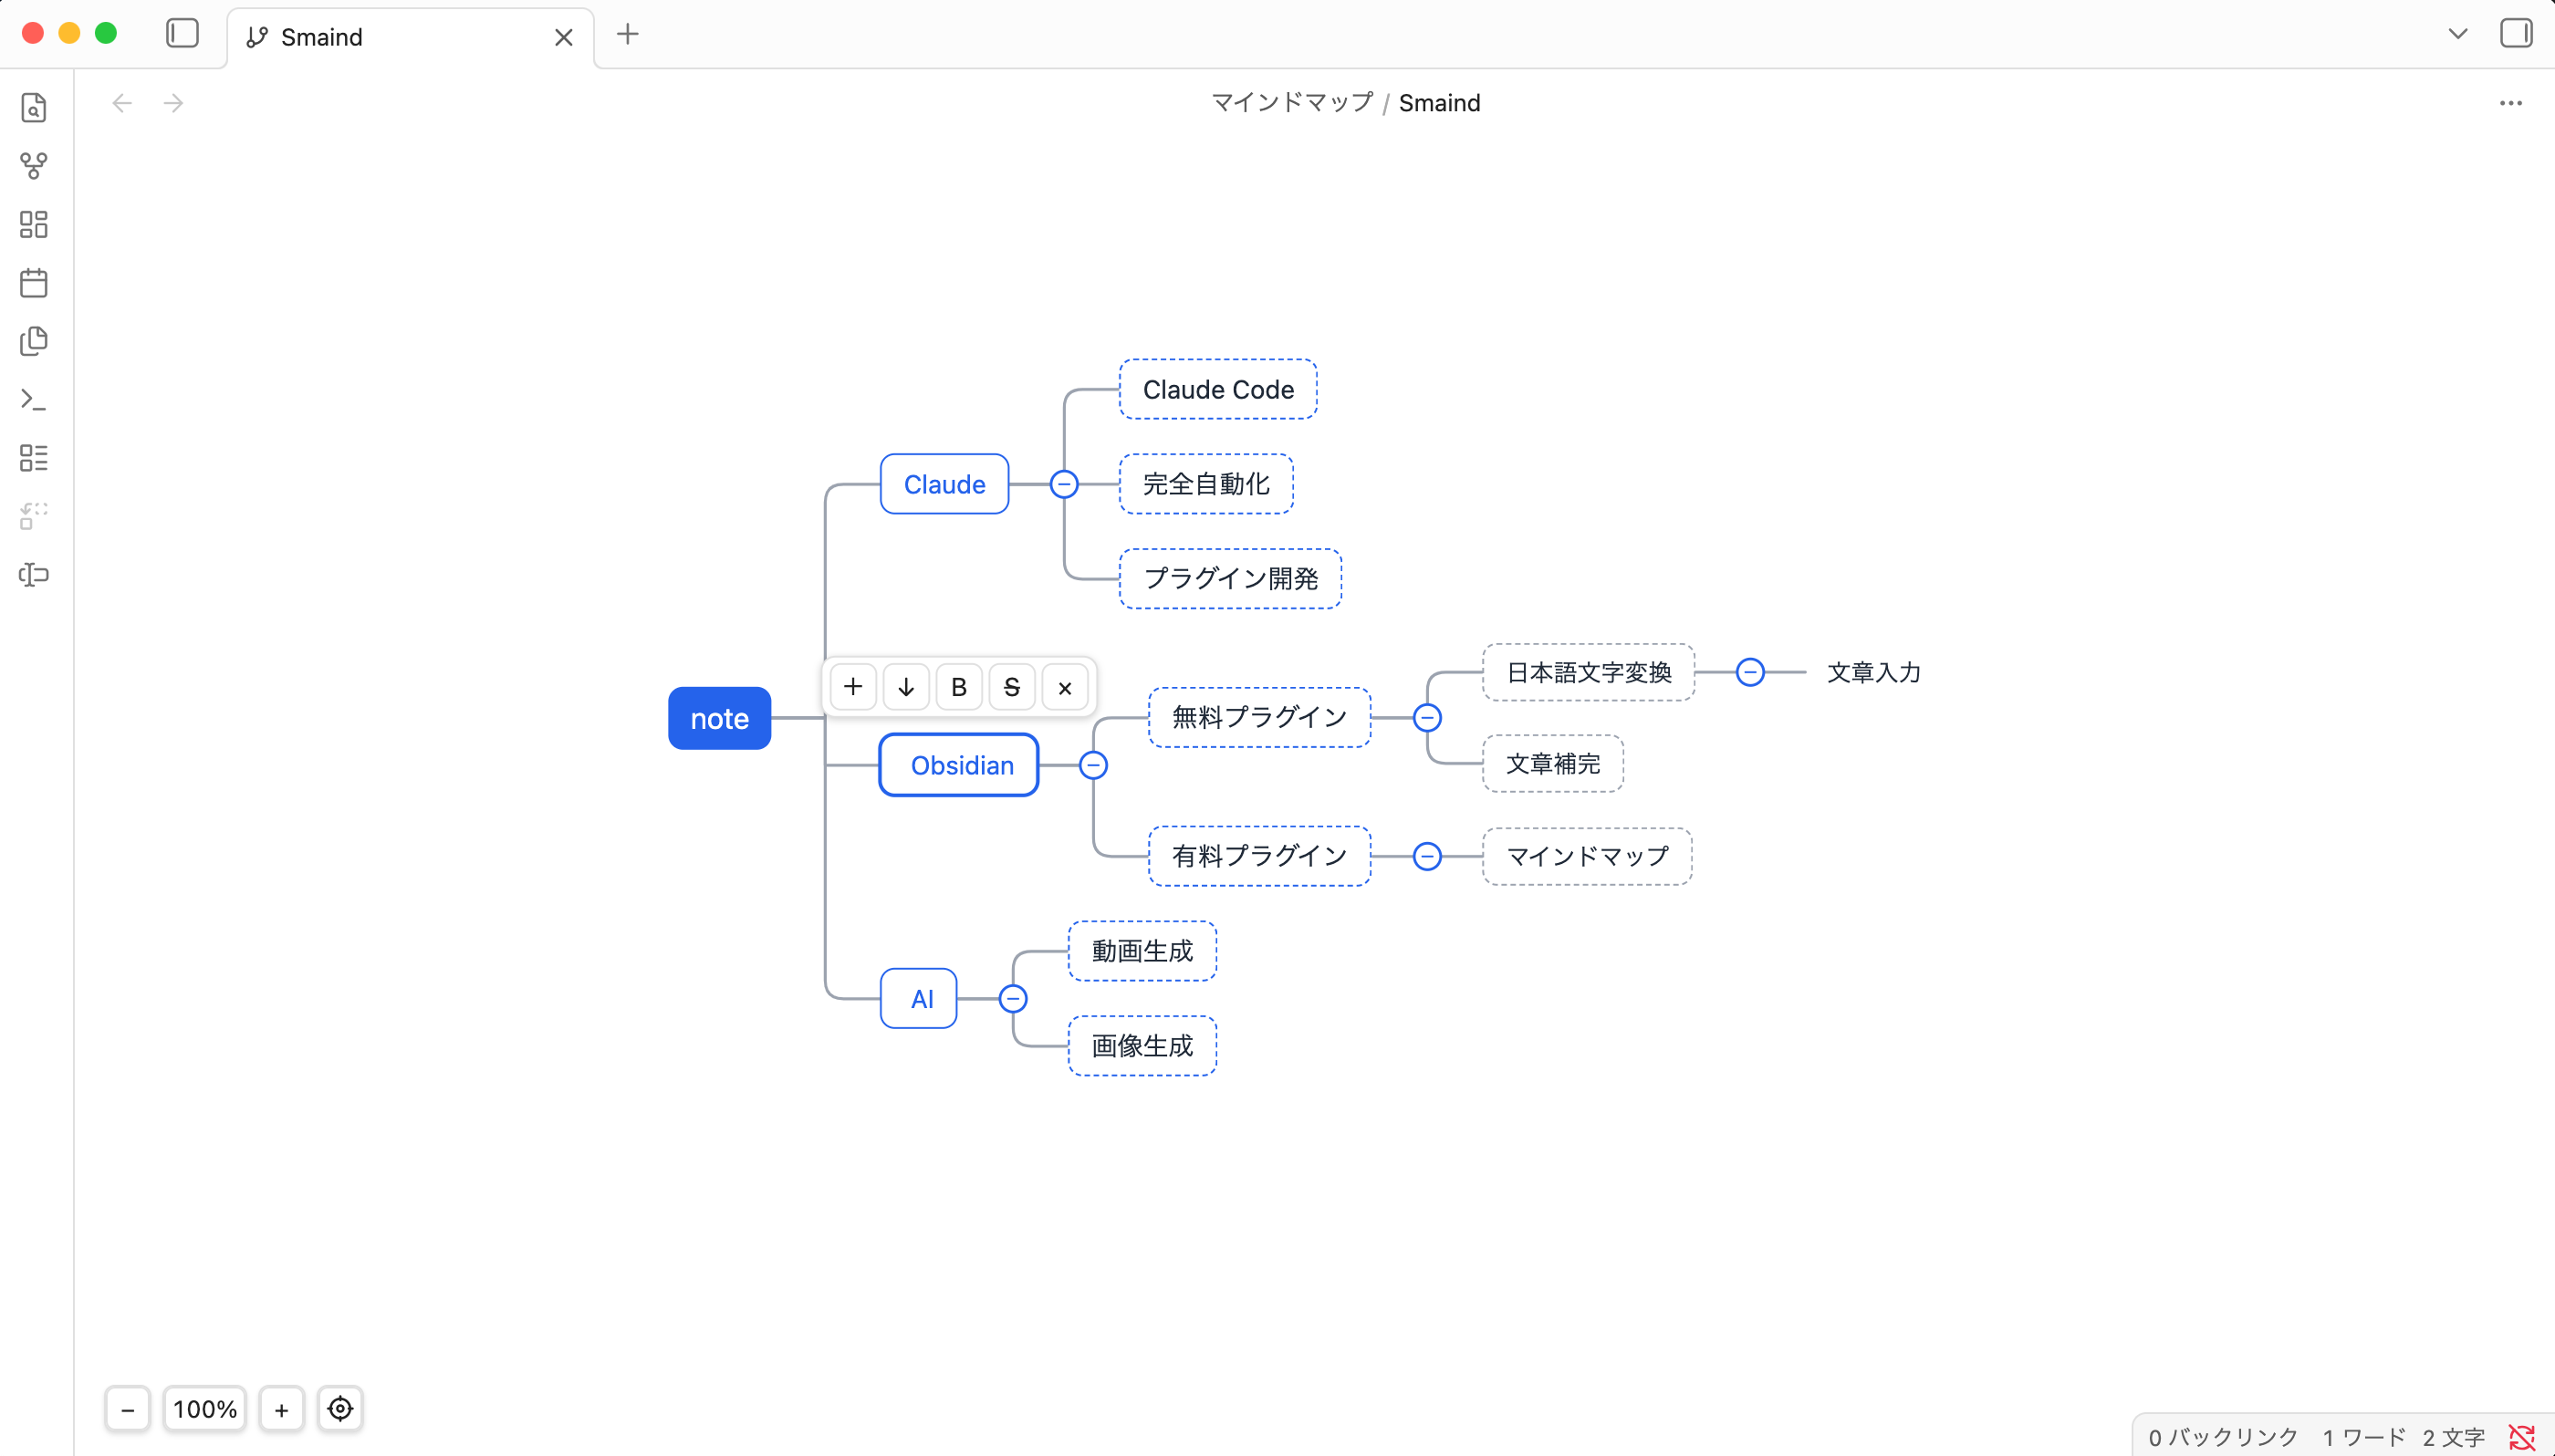Apply bold with the B toolbar button

959,687
